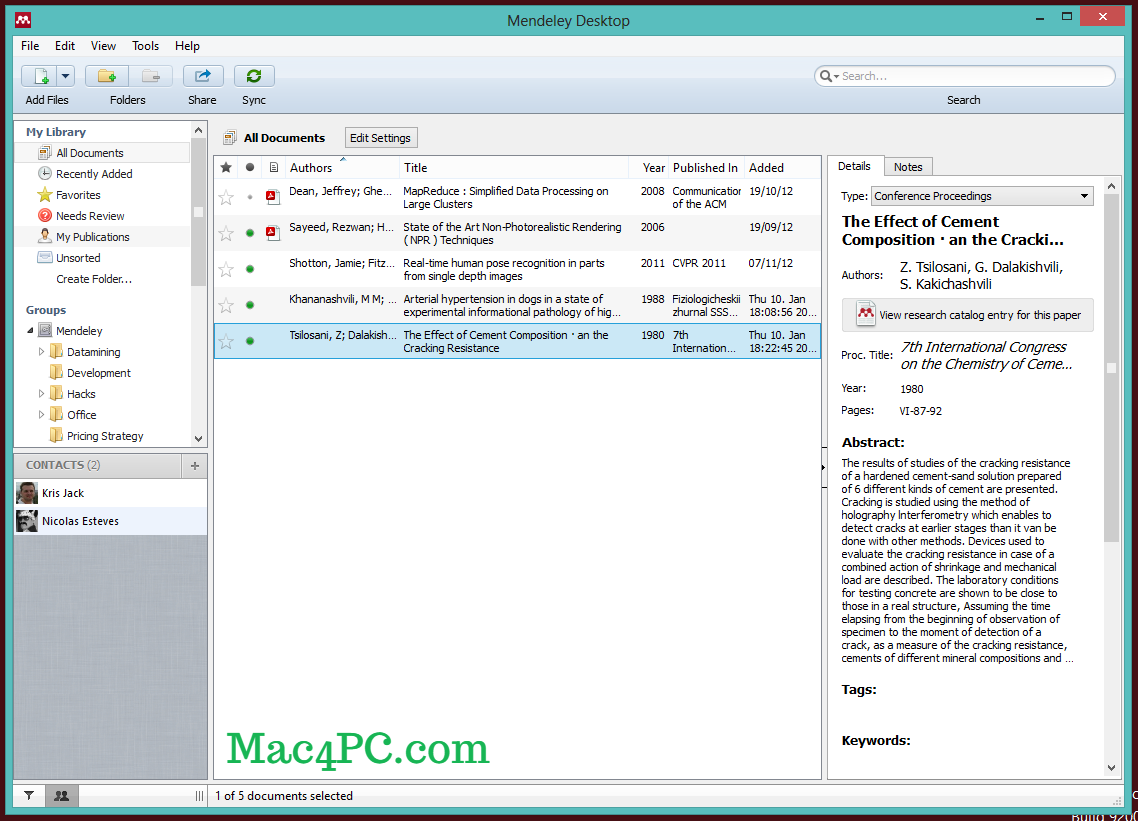1138x821 pixels.
Task: Star the Dean, Jeffrey MapReduce document
Action: coord(226,197)
